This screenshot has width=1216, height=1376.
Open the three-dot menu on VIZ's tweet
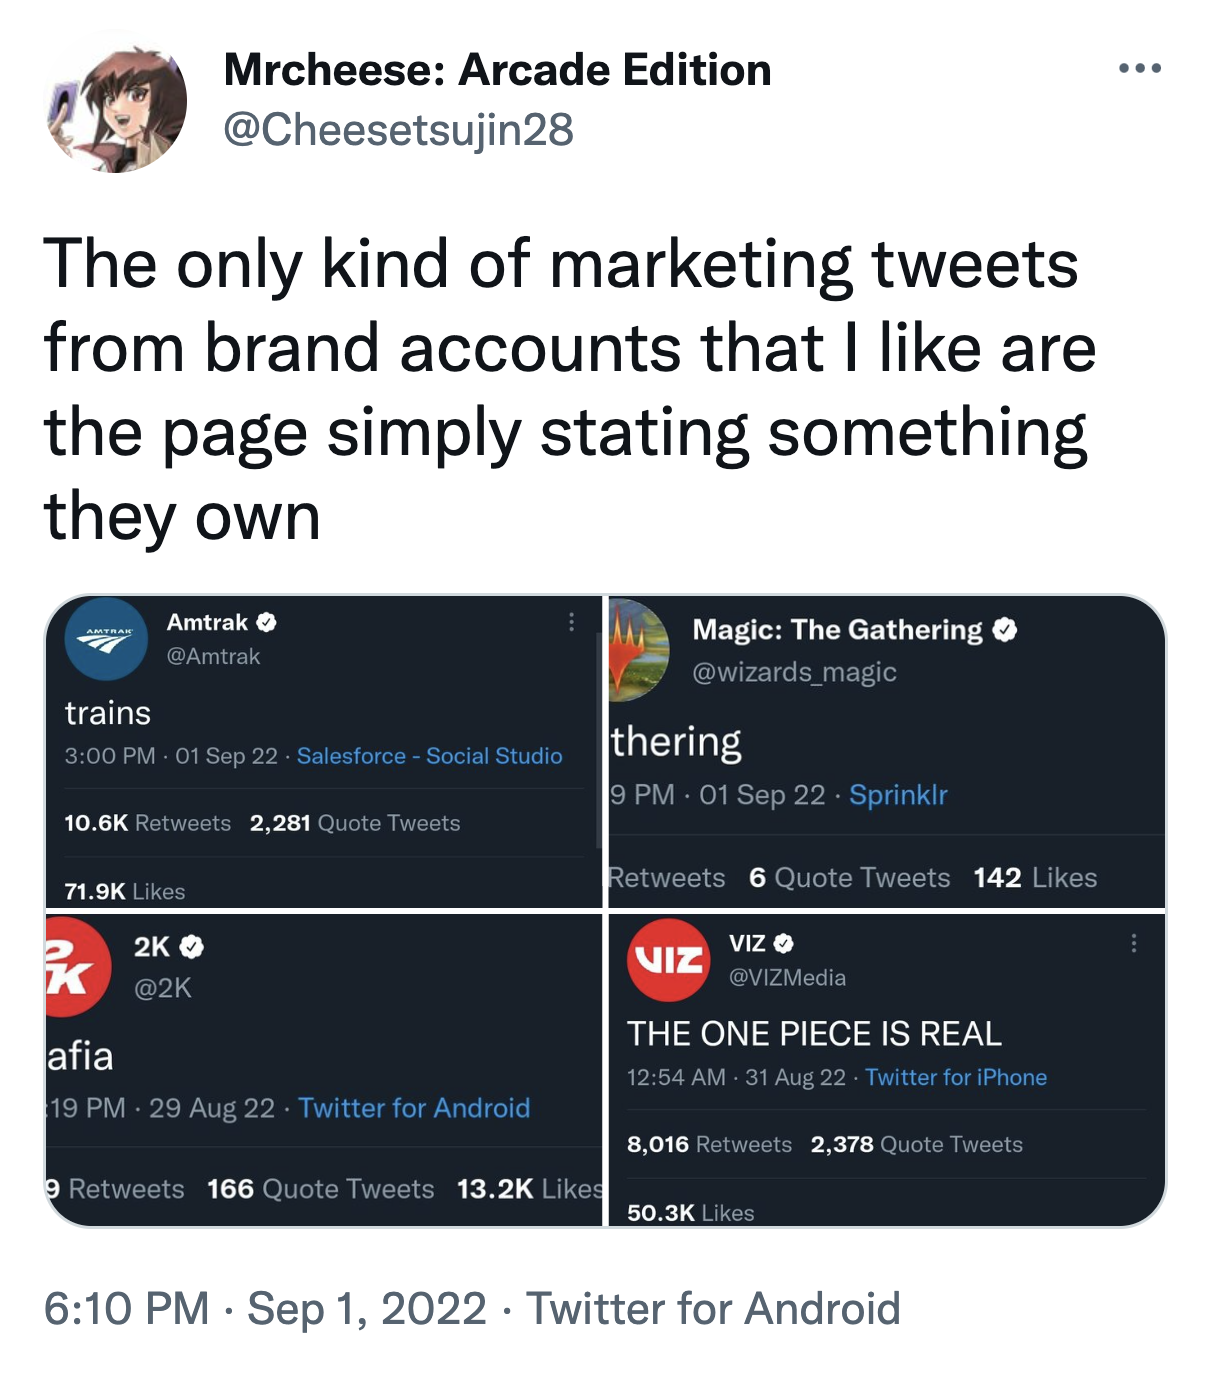pyautogui.click(x=1134, y=943)
